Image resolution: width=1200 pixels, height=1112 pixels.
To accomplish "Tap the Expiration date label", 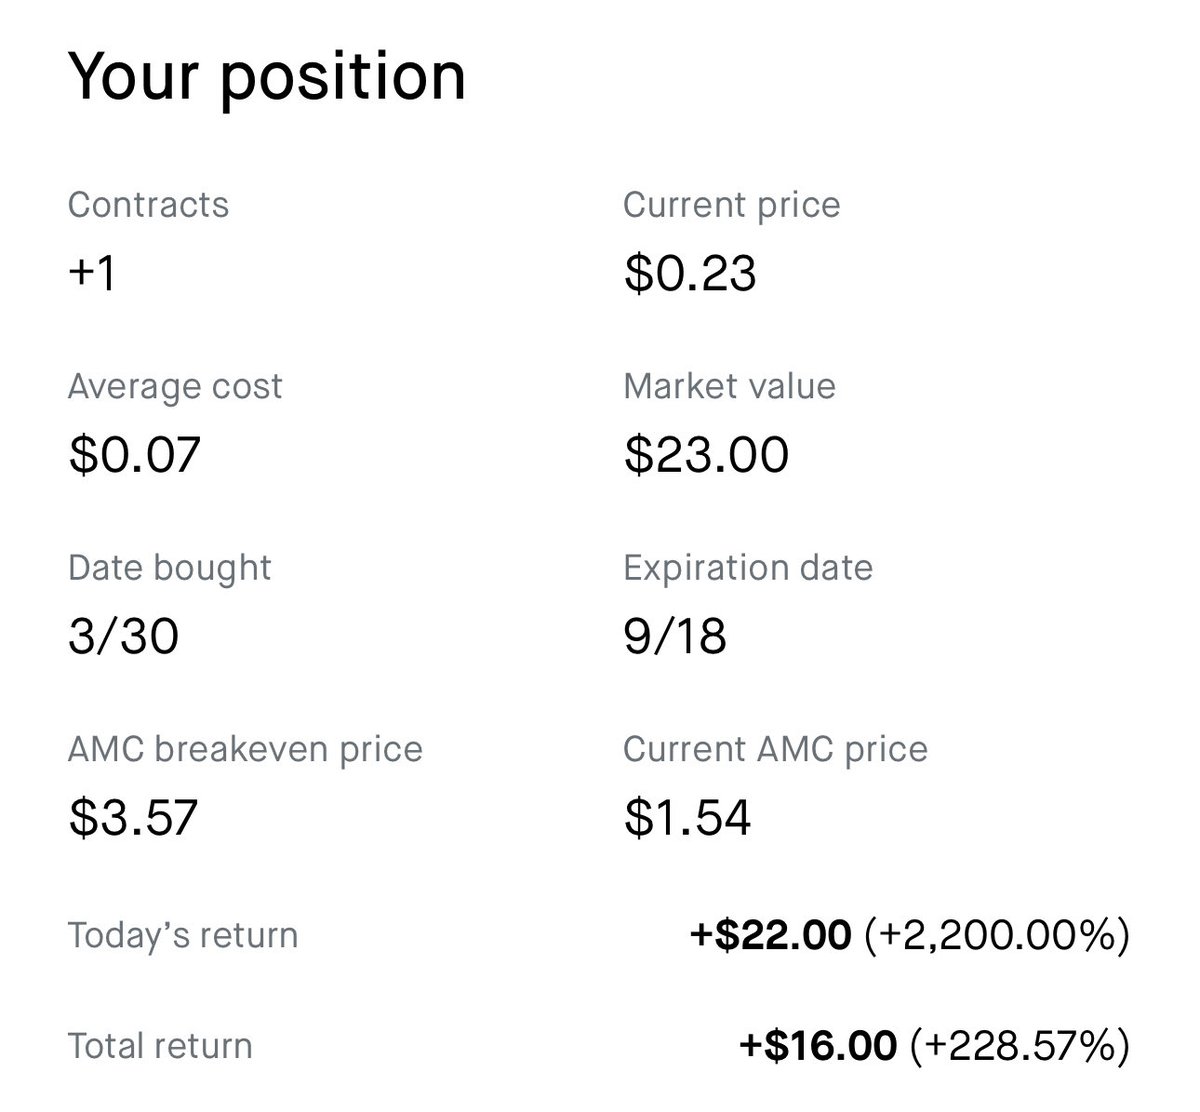I will coord(747,568).
